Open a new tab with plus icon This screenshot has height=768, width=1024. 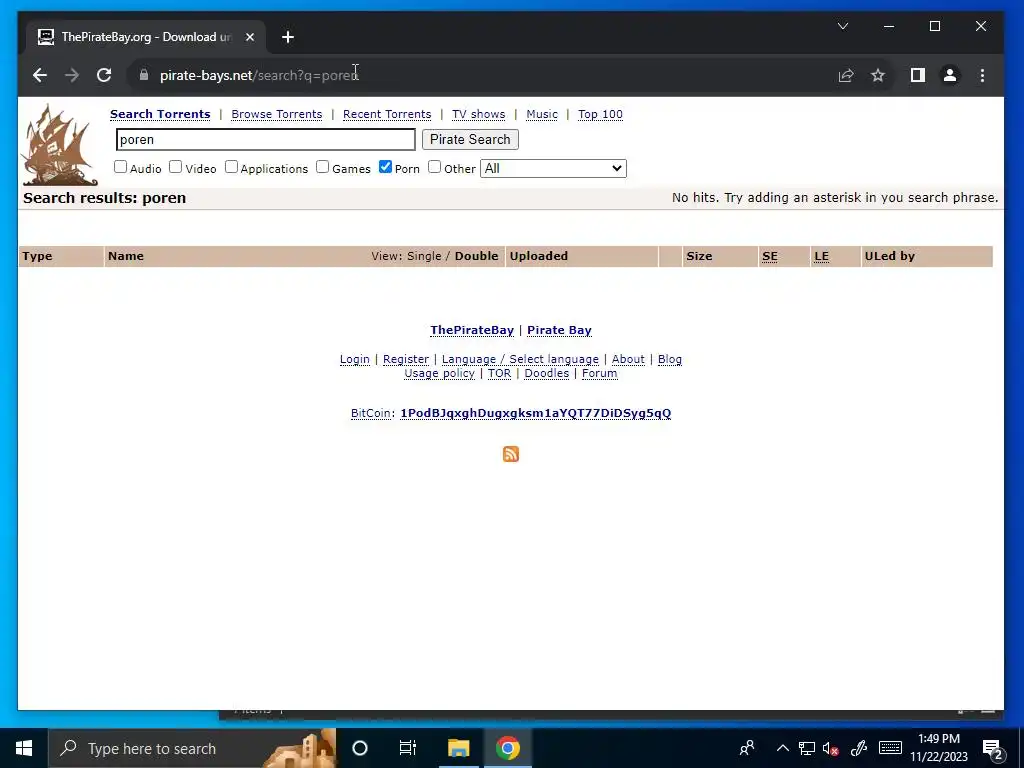[288, 37]
